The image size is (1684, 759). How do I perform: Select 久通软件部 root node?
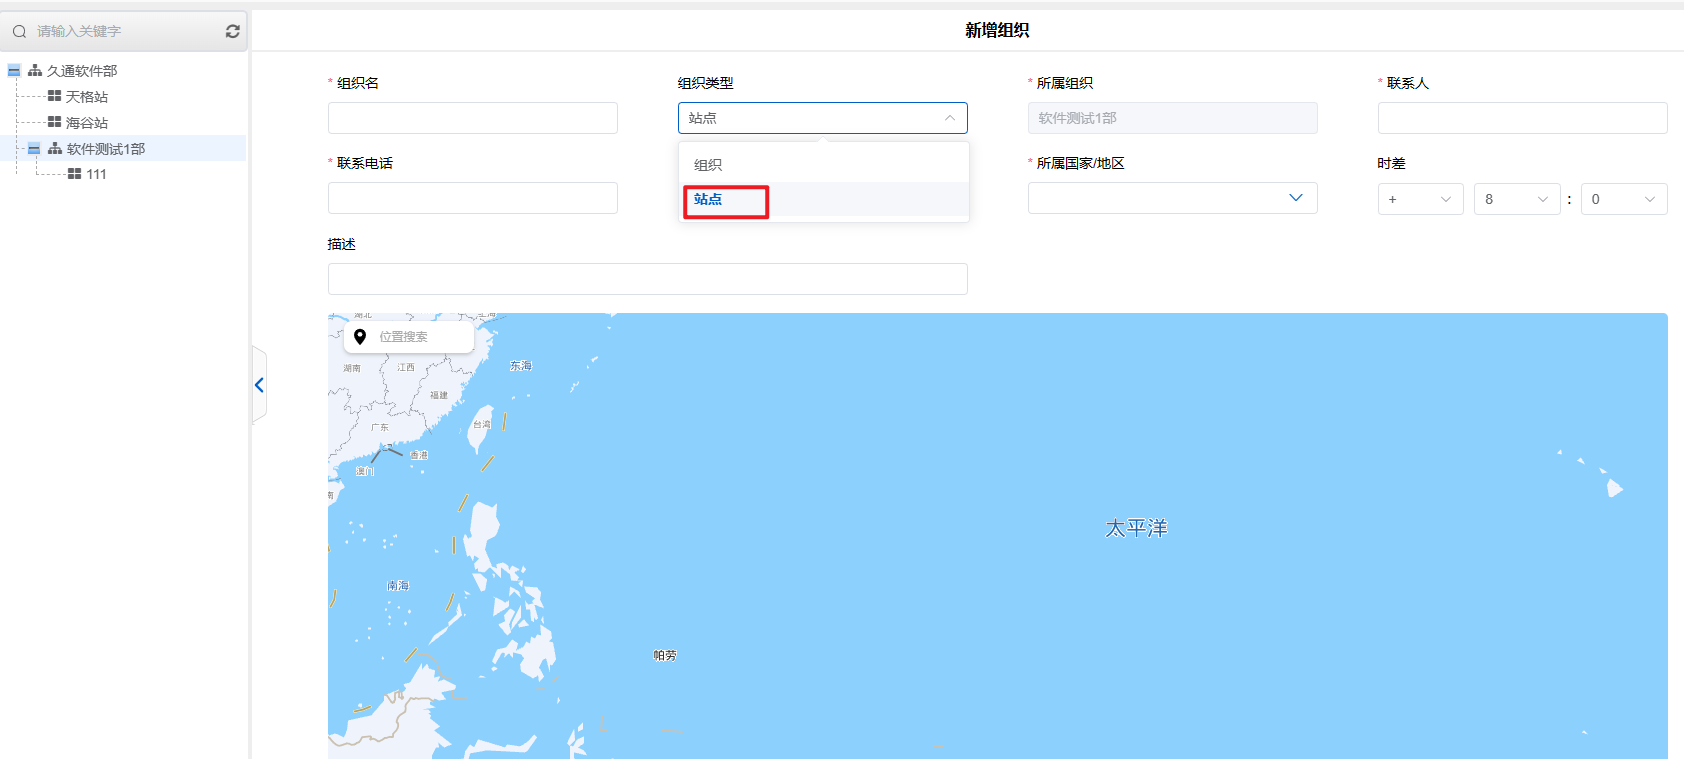82,71
